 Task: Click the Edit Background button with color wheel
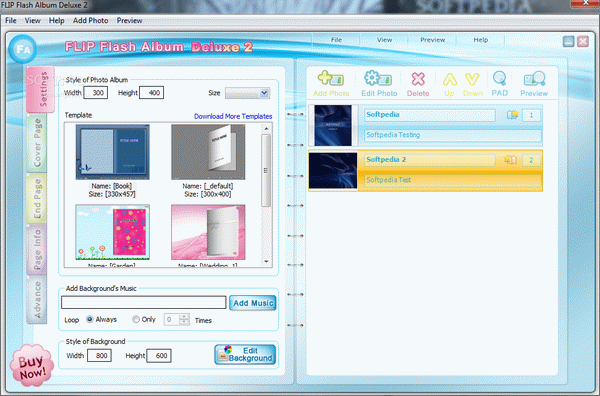click(245, 354)
